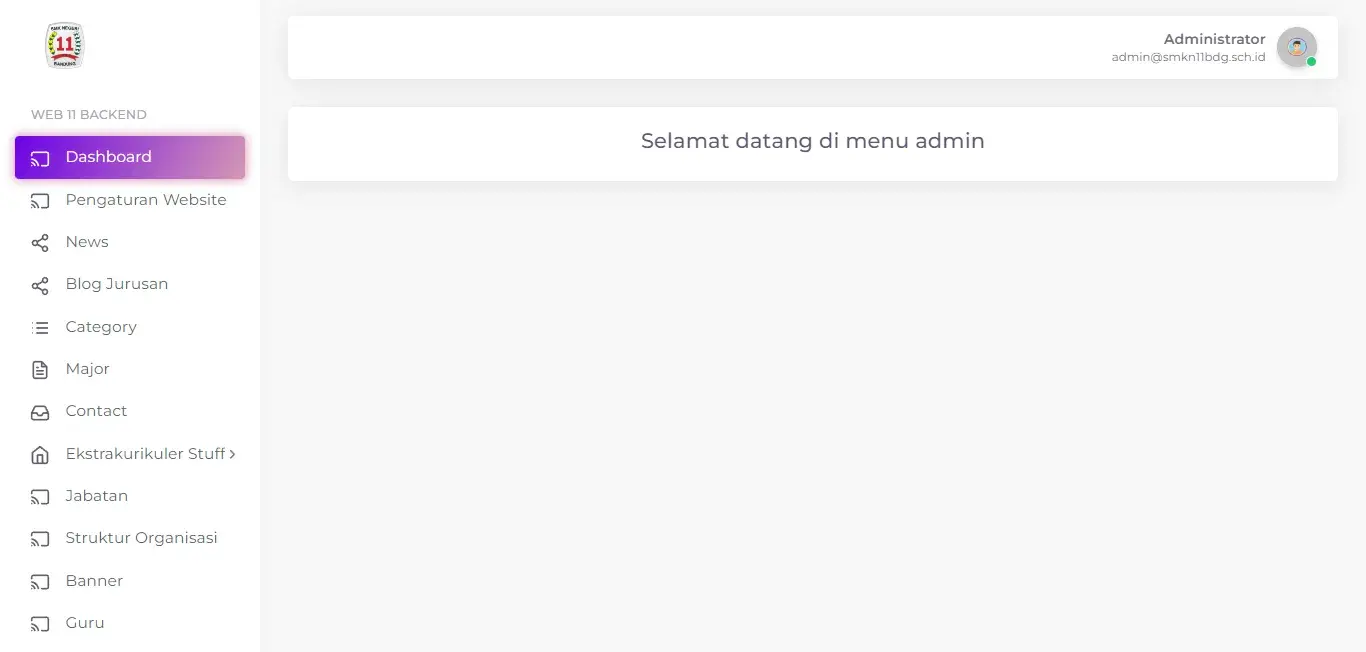Click the inbox icon beside Contact
The width and height of the screenshot is (1366, 652).
[x=40, y=412]
